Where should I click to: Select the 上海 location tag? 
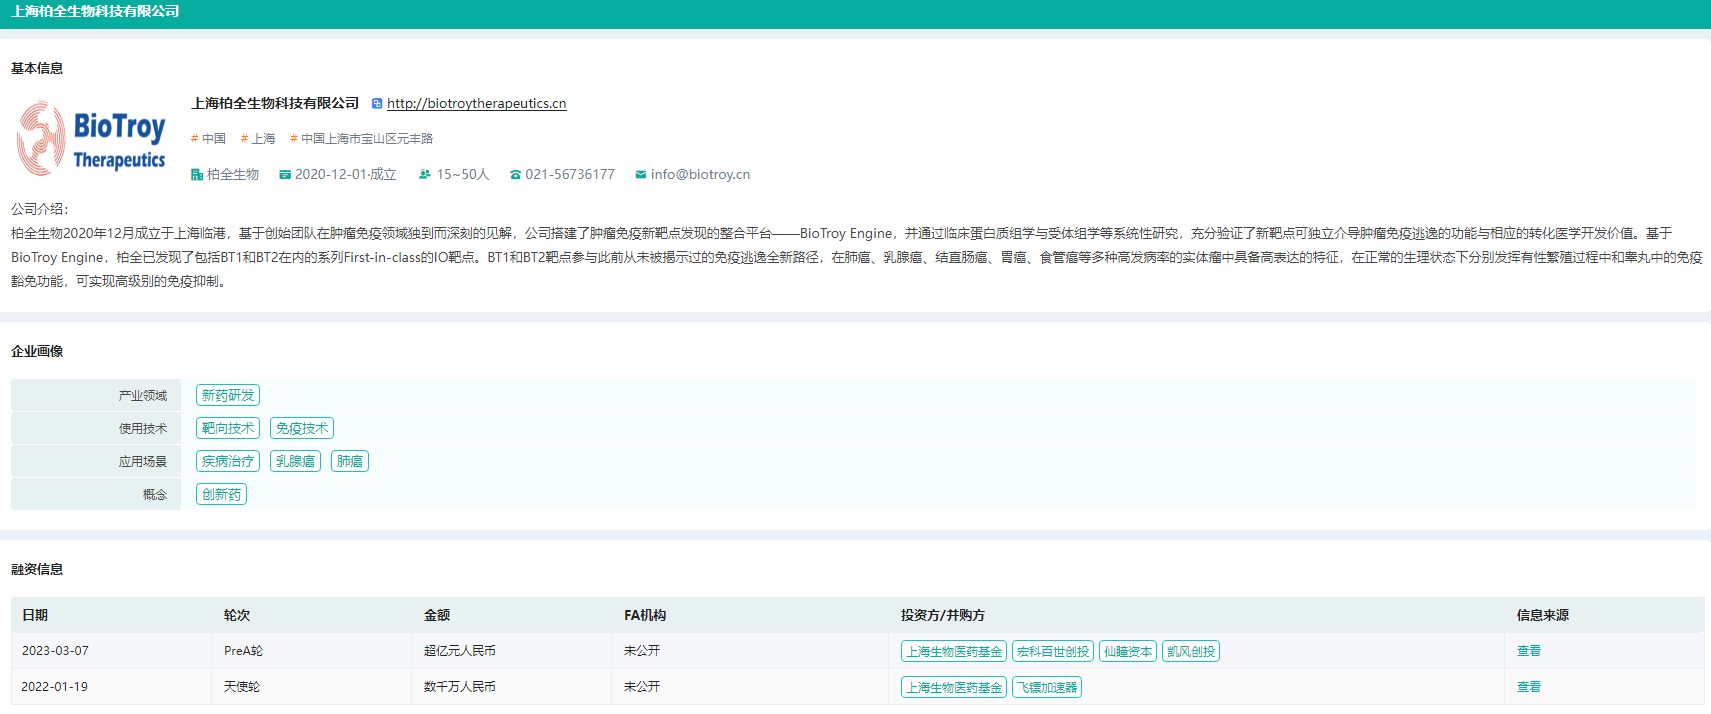(x=258, y=139)
